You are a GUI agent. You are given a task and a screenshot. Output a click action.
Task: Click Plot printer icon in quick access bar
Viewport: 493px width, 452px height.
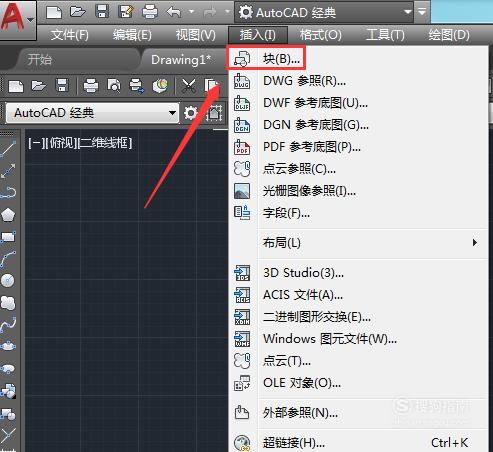(x=150, y=12)
